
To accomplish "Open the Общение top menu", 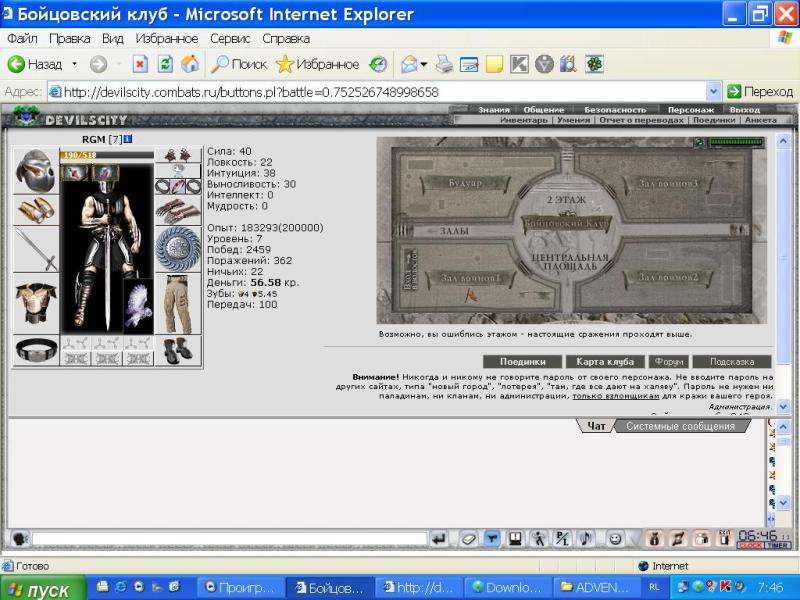I will coord(543,110).
